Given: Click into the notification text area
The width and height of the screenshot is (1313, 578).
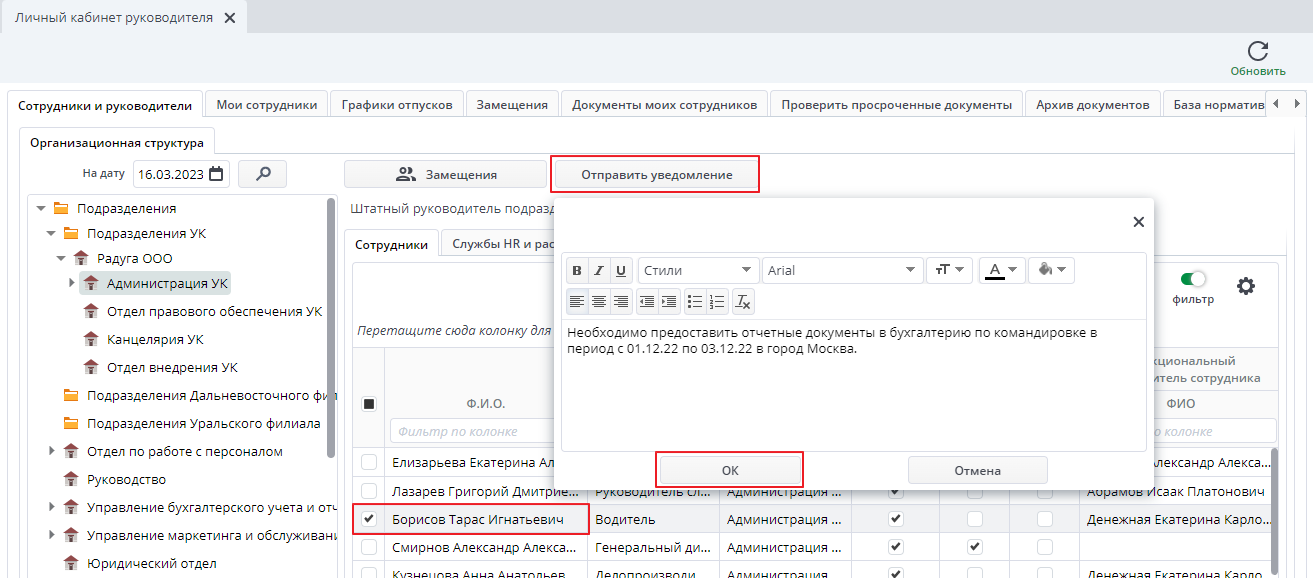Looking at the screenshot, I should coord(854,385).
